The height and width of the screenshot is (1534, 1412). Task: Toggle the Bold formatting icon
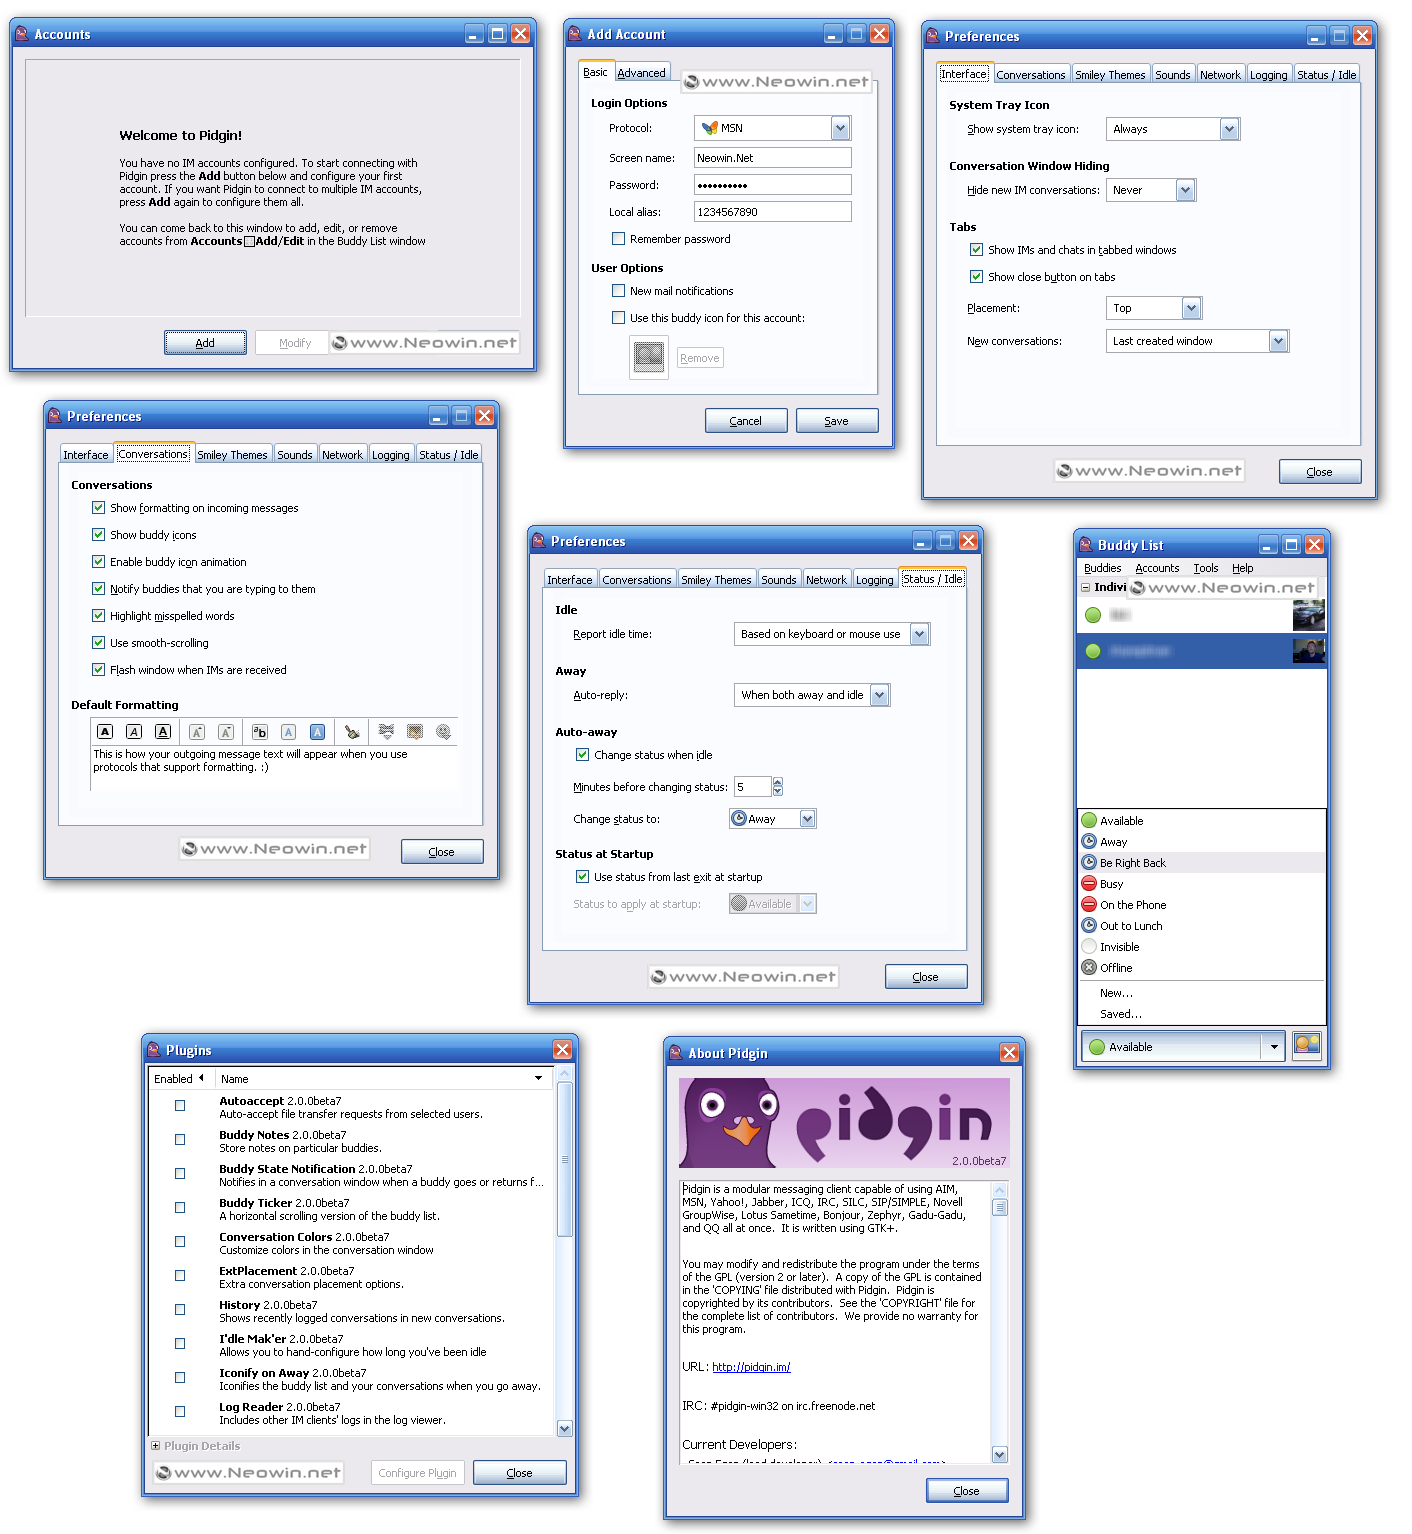coord(105,732)
